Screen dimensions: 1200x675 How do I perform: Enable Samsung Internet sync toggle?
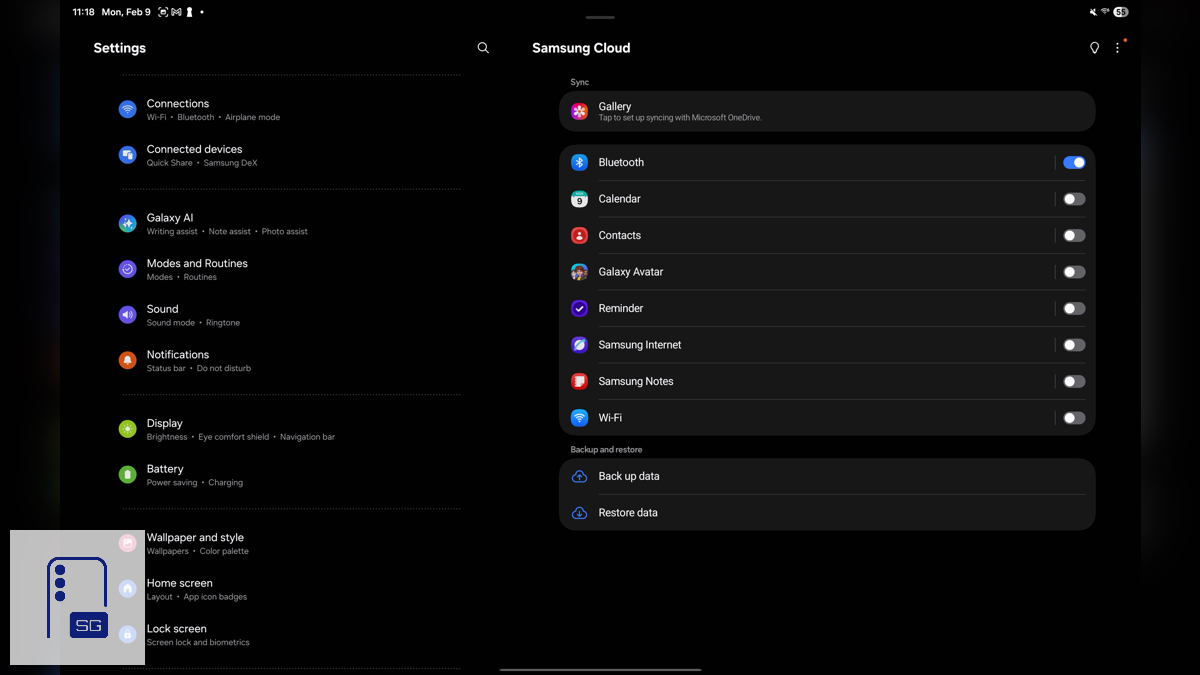coord(1074,345)
